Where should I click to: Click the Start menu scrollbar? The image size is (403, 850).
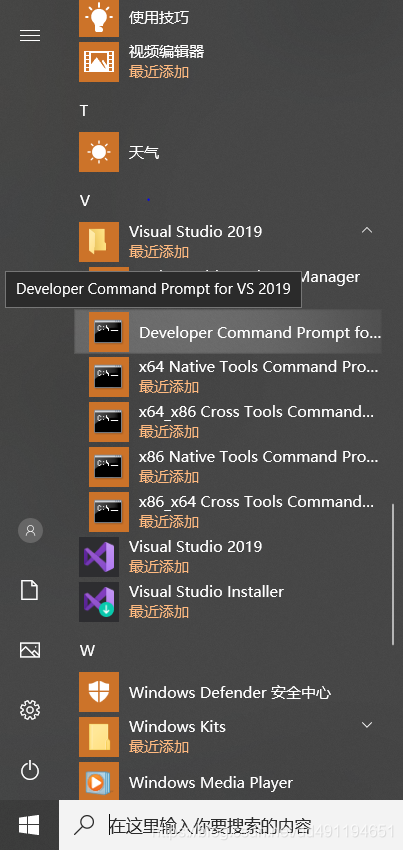pyautogui.click(x=393, y=575)
